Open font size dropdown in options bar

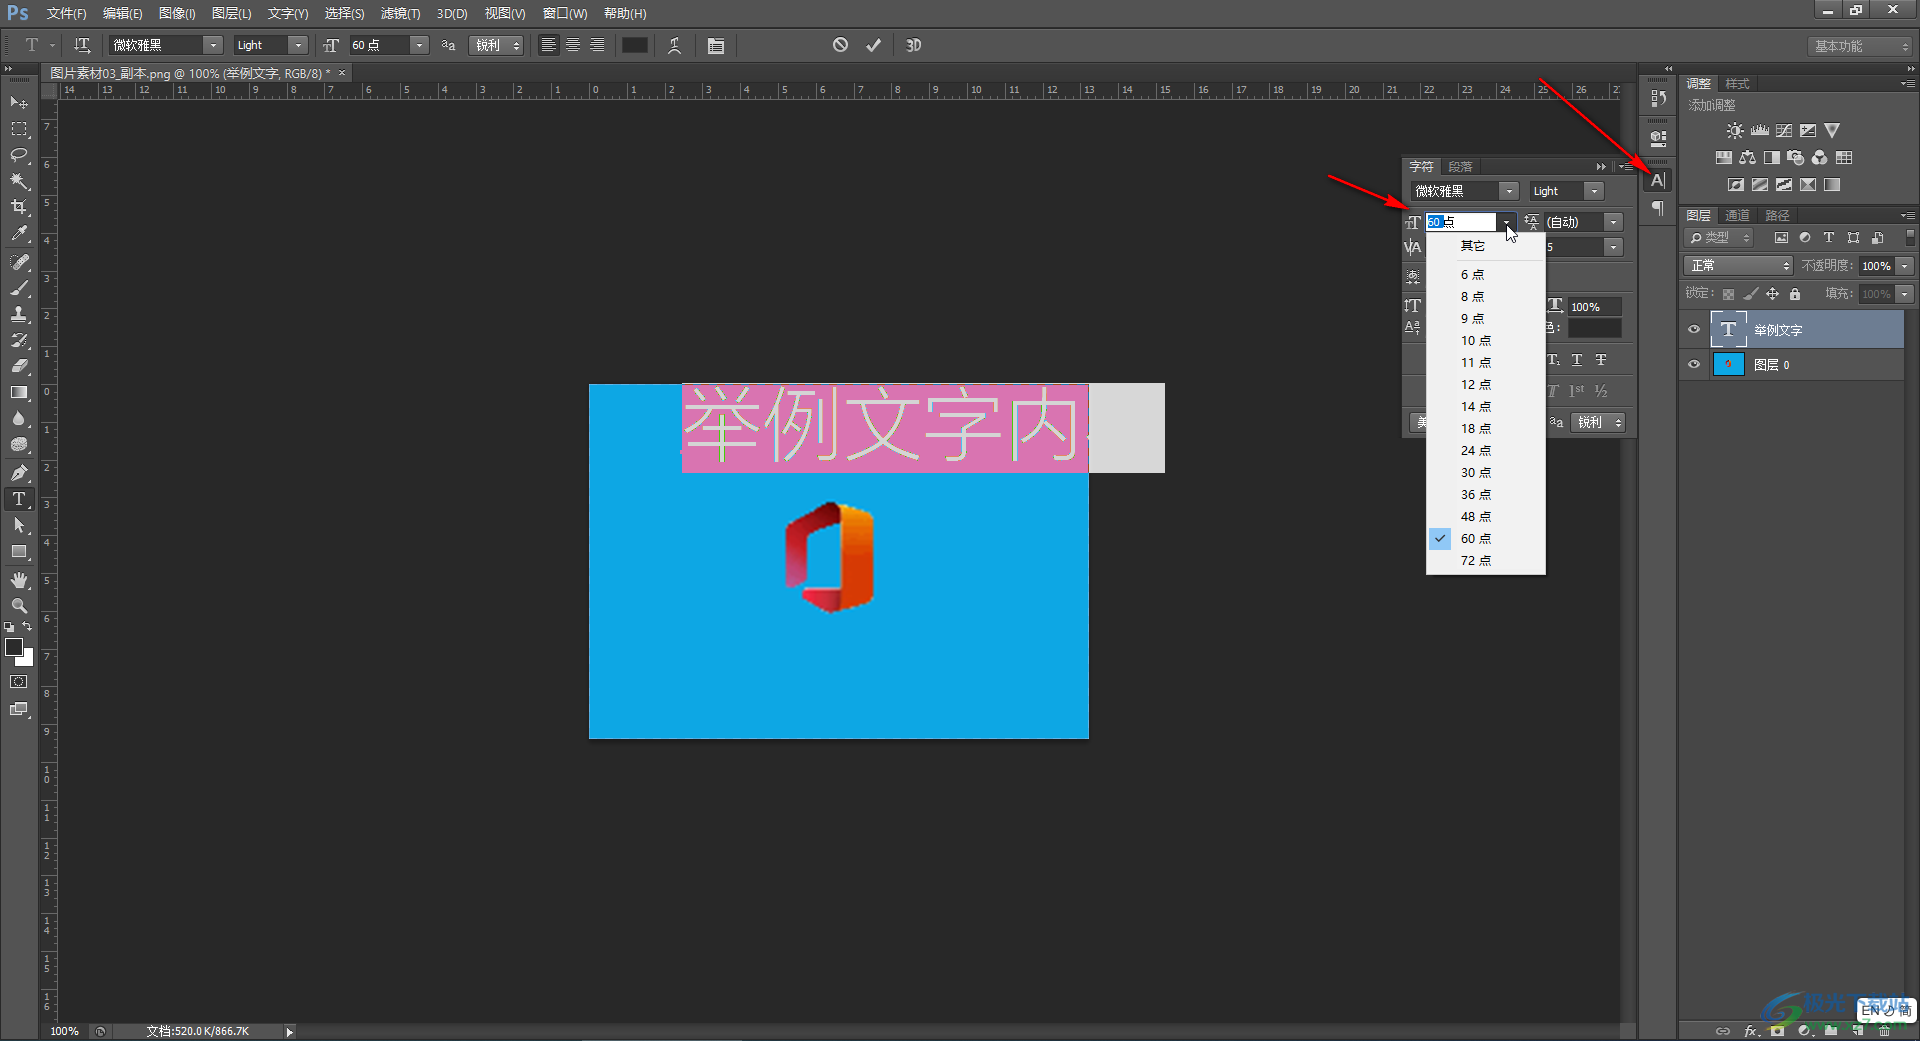(x=420, y=45)
